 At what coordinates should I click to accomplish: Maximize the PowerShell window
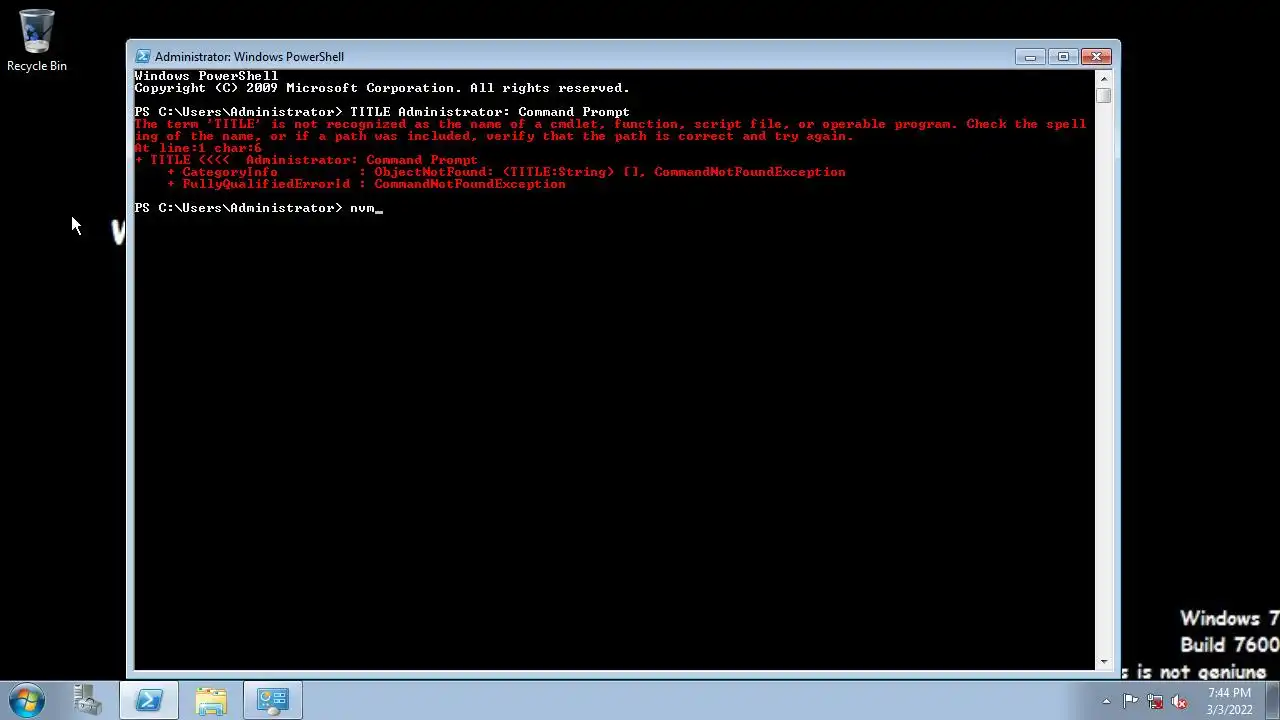pos(1063,57)
